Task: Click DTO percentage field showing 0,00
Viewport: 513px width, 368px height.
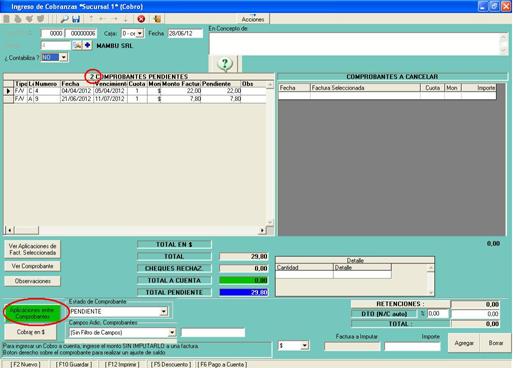Action: tap(438, 314)
